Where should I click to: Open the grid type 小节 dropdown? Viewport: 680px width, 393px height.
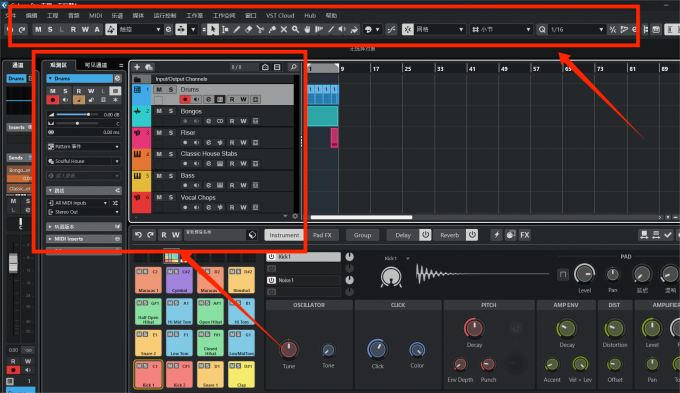pos(501,29)
